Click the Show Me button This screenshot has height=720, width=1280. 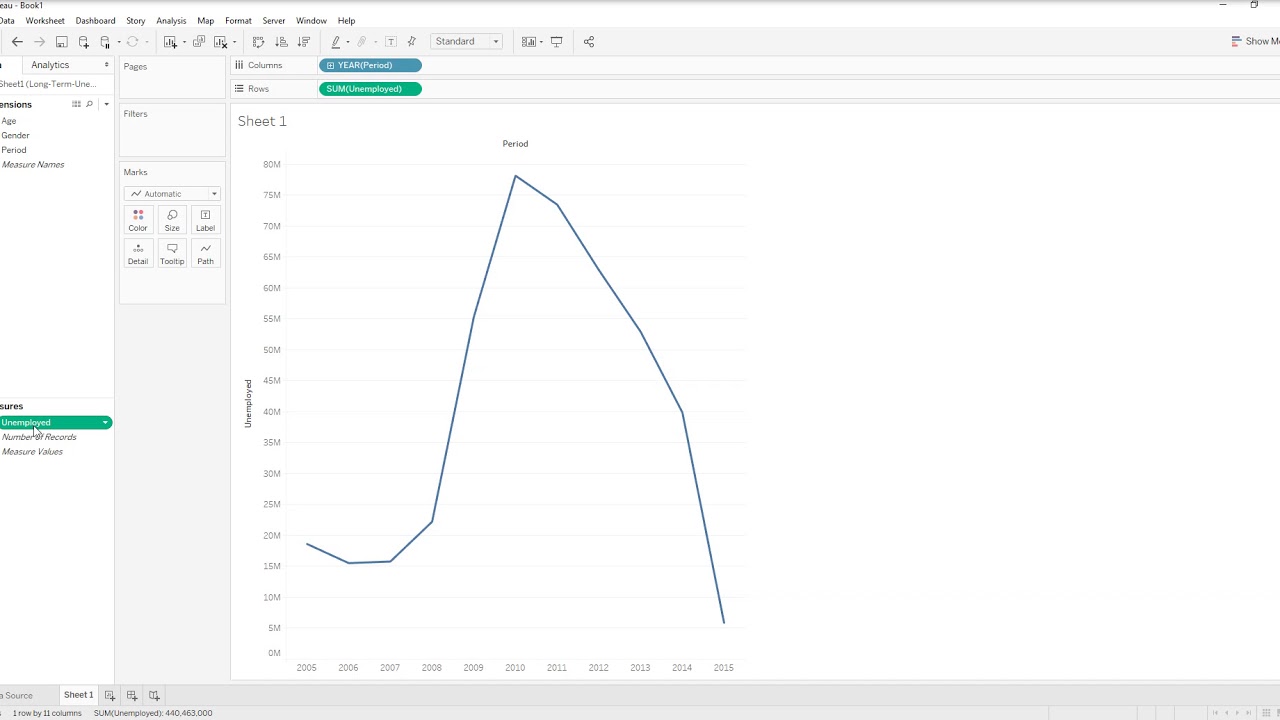1255,42
